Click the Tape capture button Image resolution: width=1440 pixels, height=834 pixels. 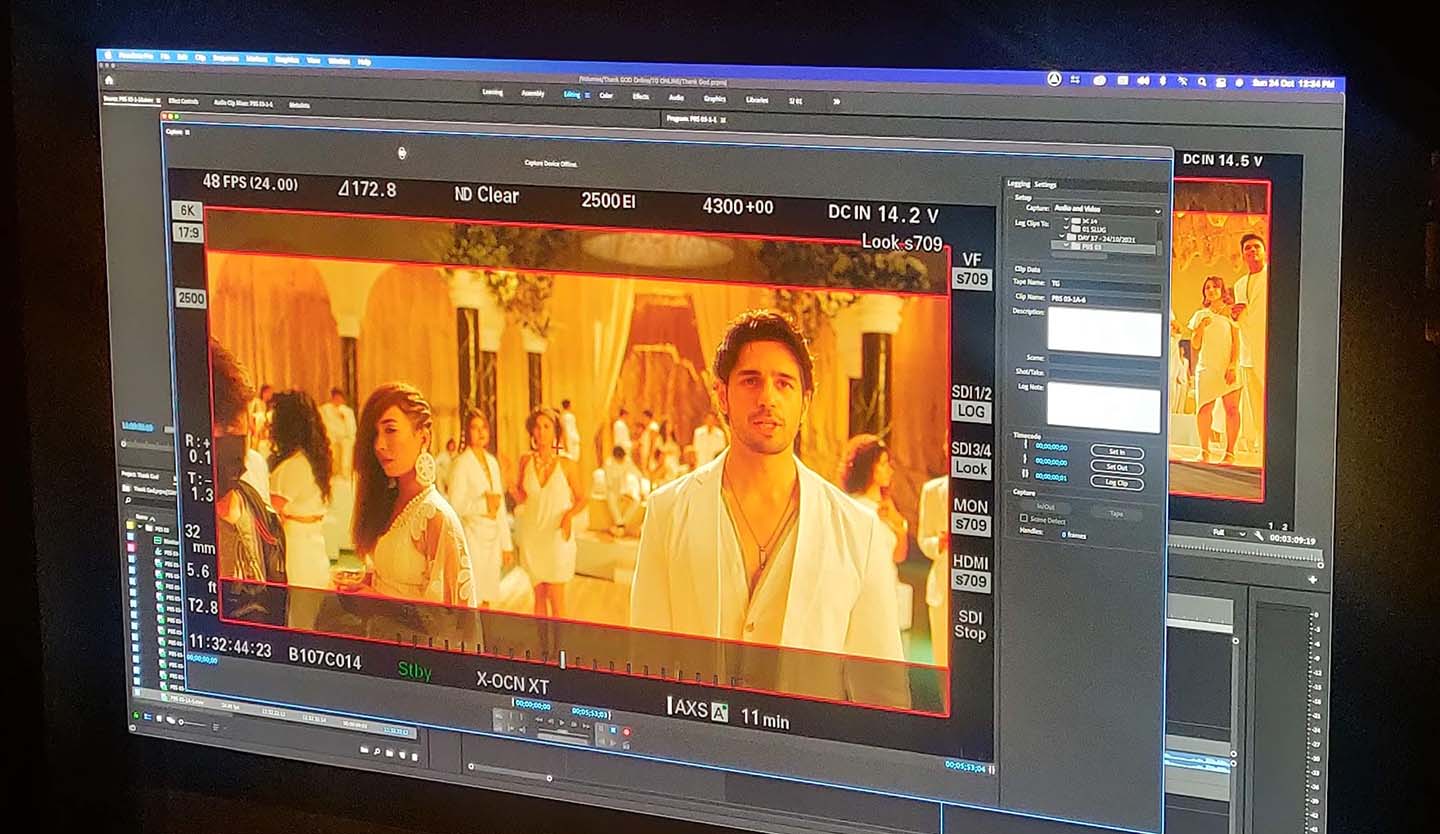1116,514
